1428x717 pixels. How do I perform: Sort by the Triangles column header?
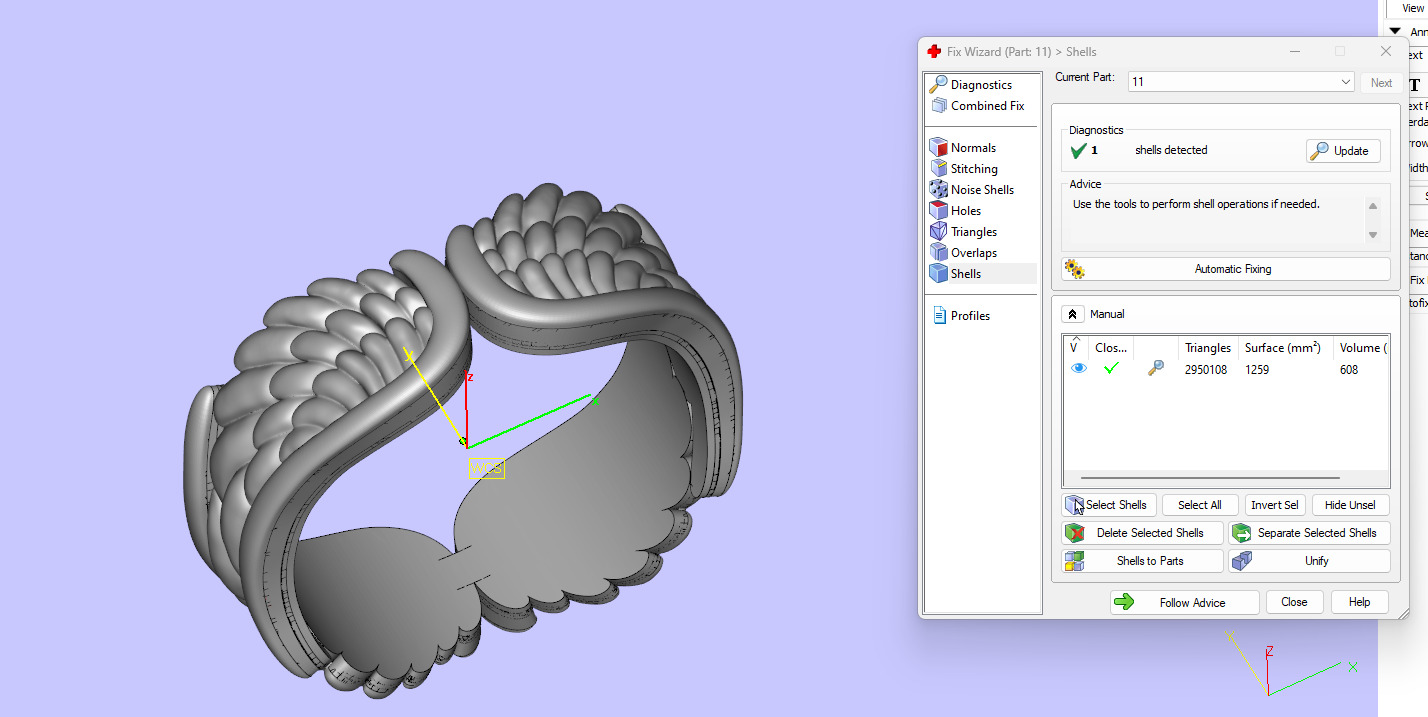pos(1207,348)
